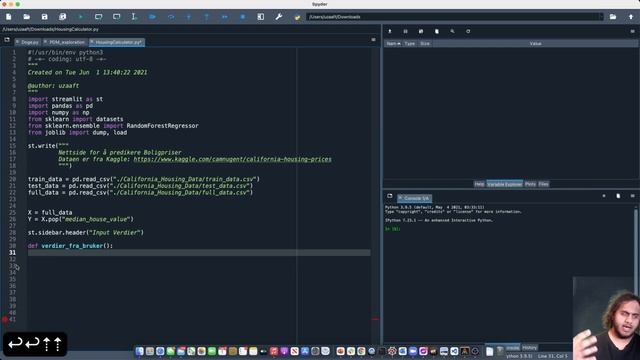
Task: Select the Console 1/A tab
Action: [x=414, y=198]
